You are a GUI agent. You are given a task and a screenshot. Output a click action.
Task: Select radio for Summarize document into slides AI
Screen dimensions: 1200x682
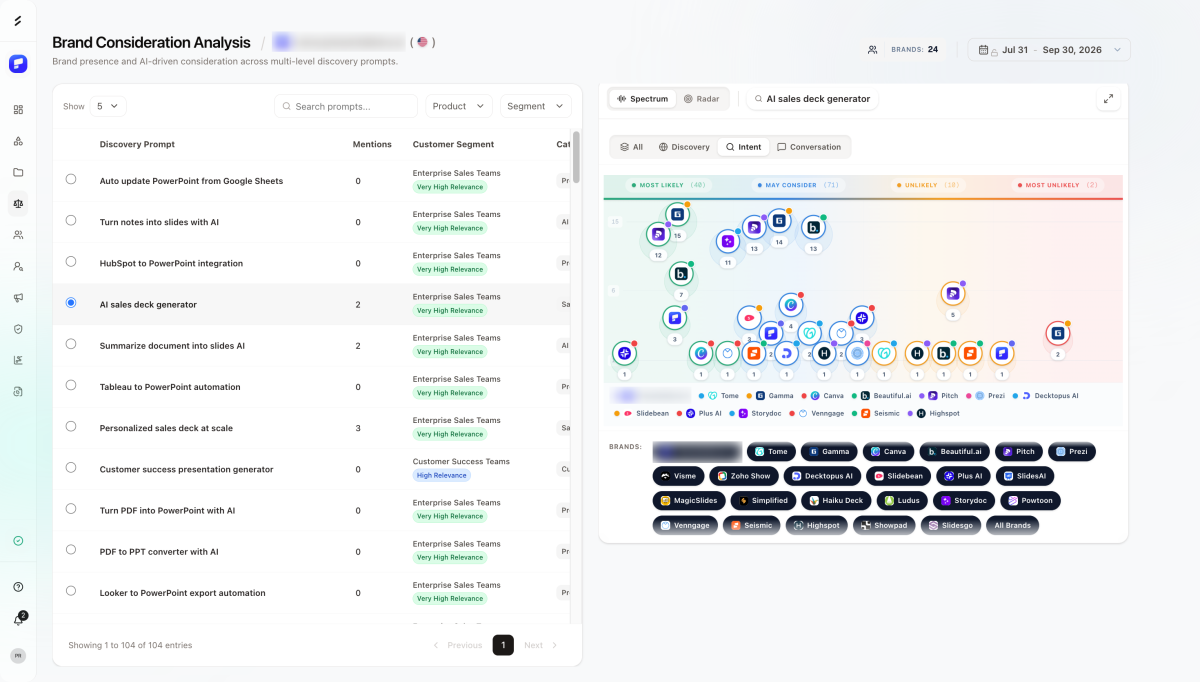[x=71, y=343]
